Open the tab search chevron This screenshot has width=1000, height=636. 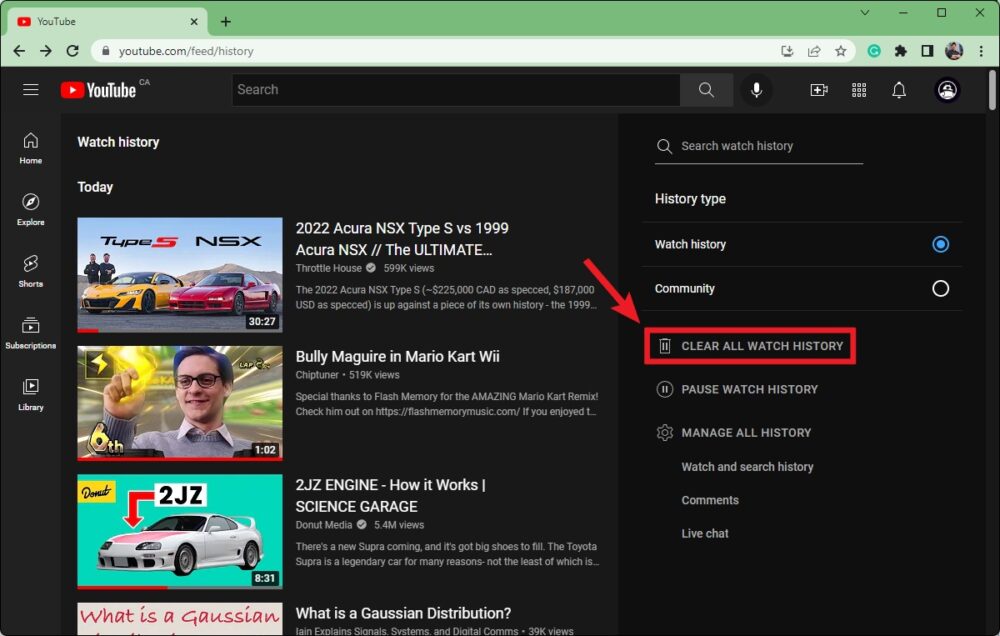pyautogui.click(x=864, y=13)
